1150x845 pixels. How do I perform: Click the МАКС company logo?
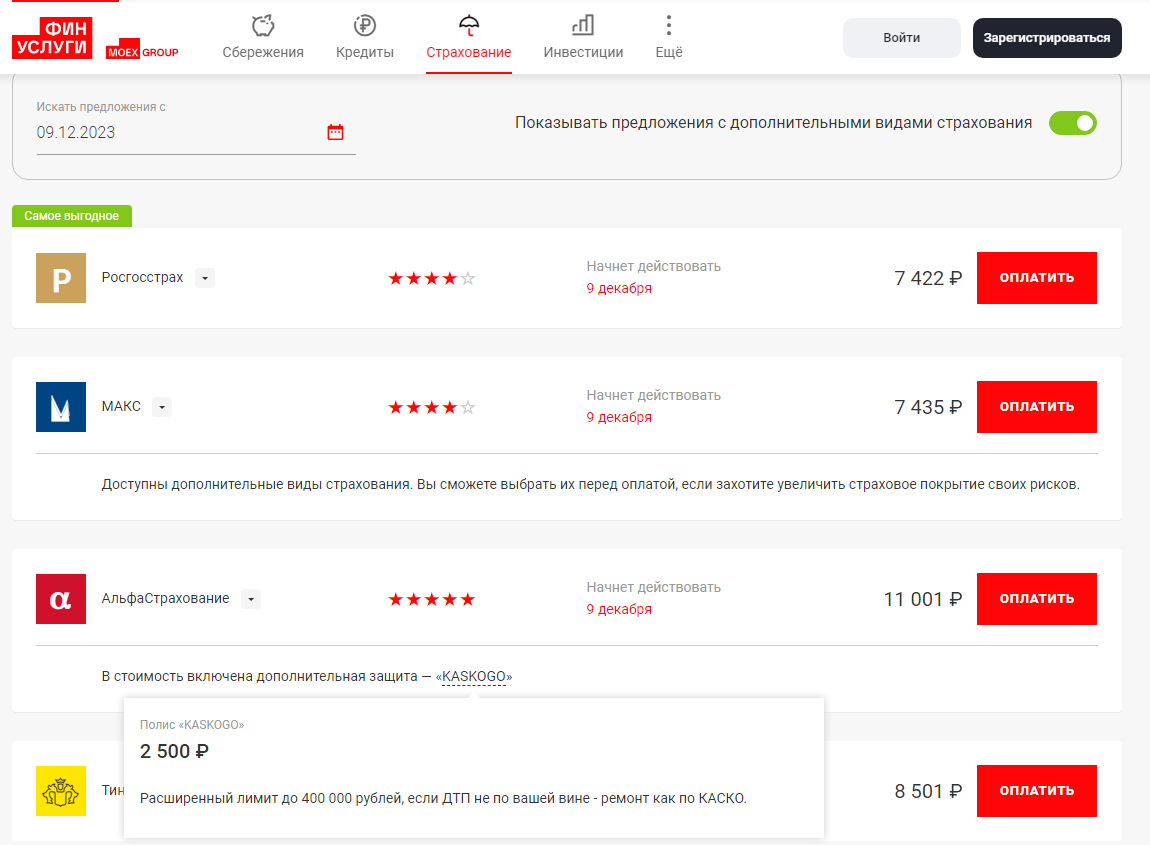(61, 407)
